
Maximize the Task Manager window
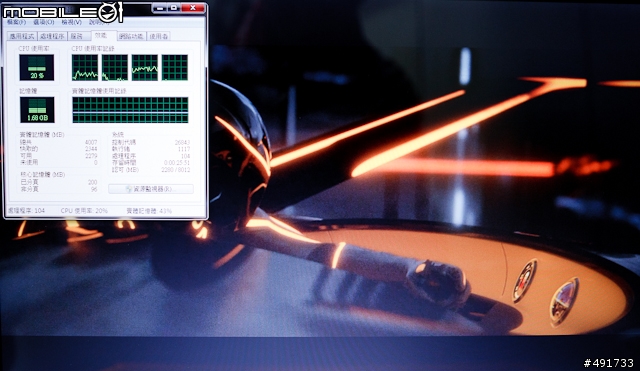[173, 8]
